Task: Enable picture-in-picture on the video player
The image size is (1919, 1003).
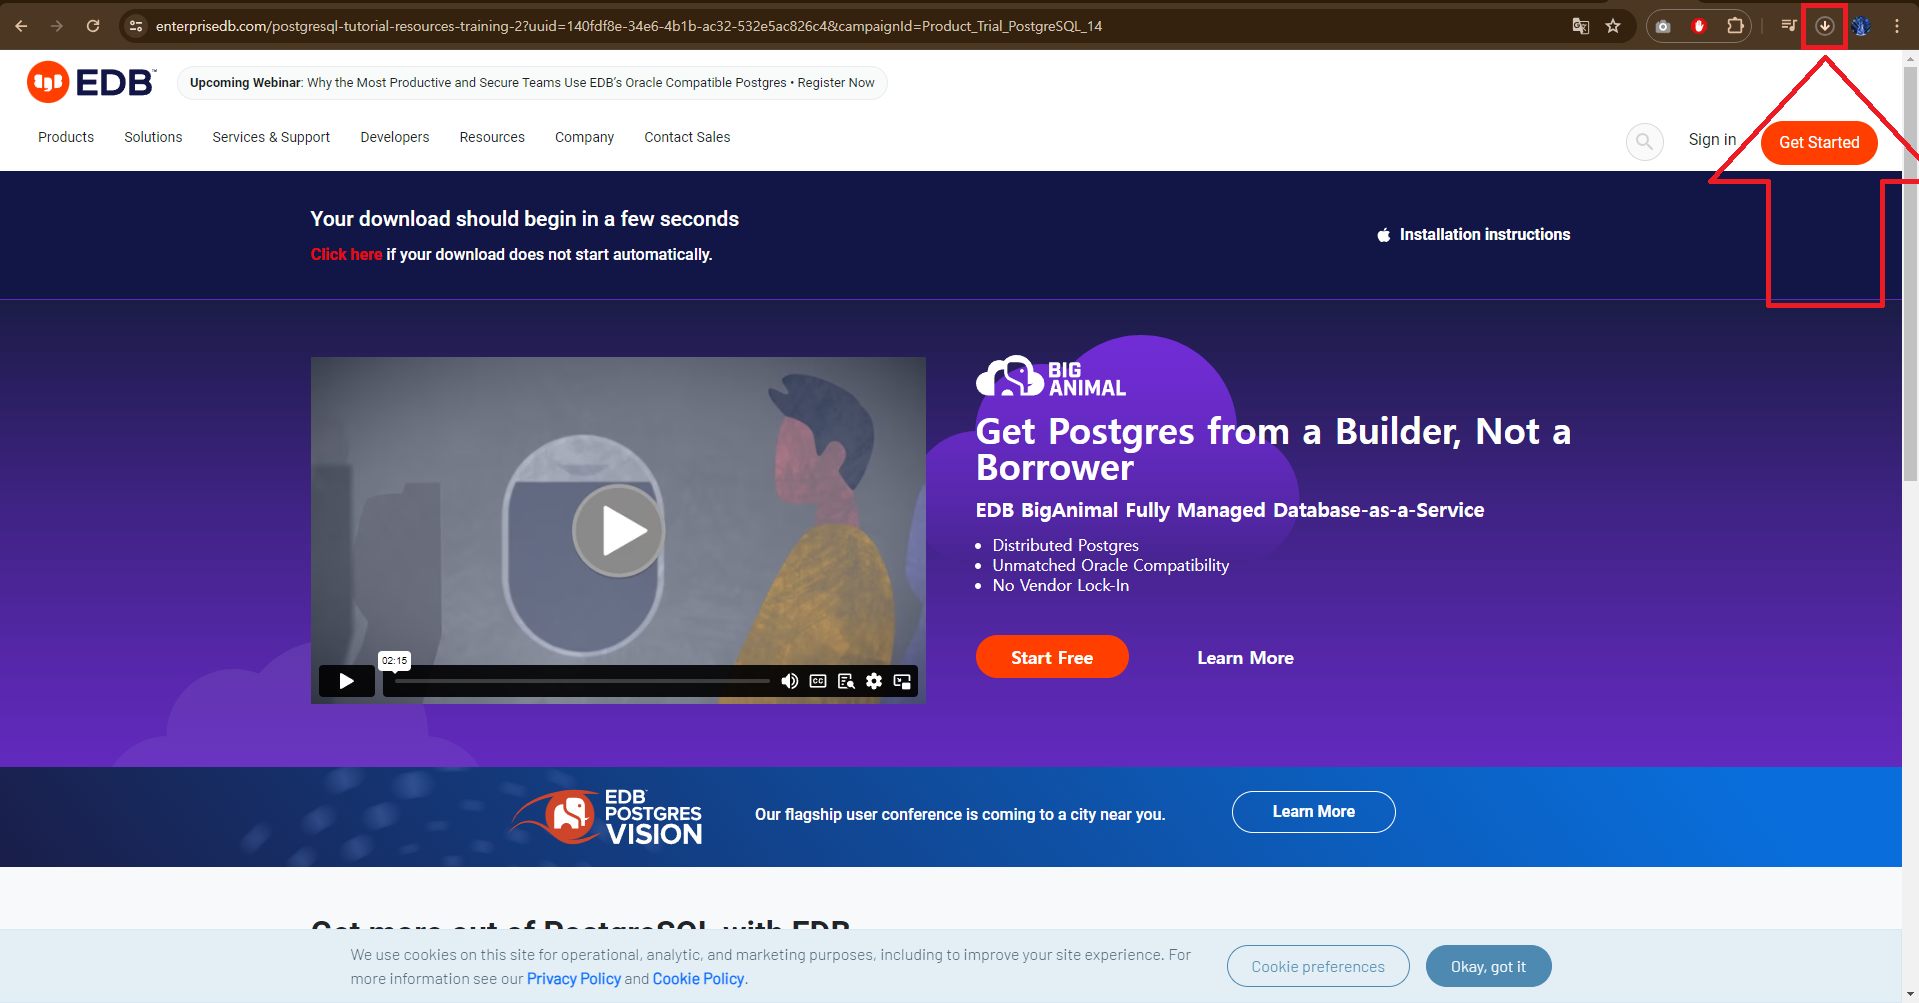Action: click(x=902, y=681)
